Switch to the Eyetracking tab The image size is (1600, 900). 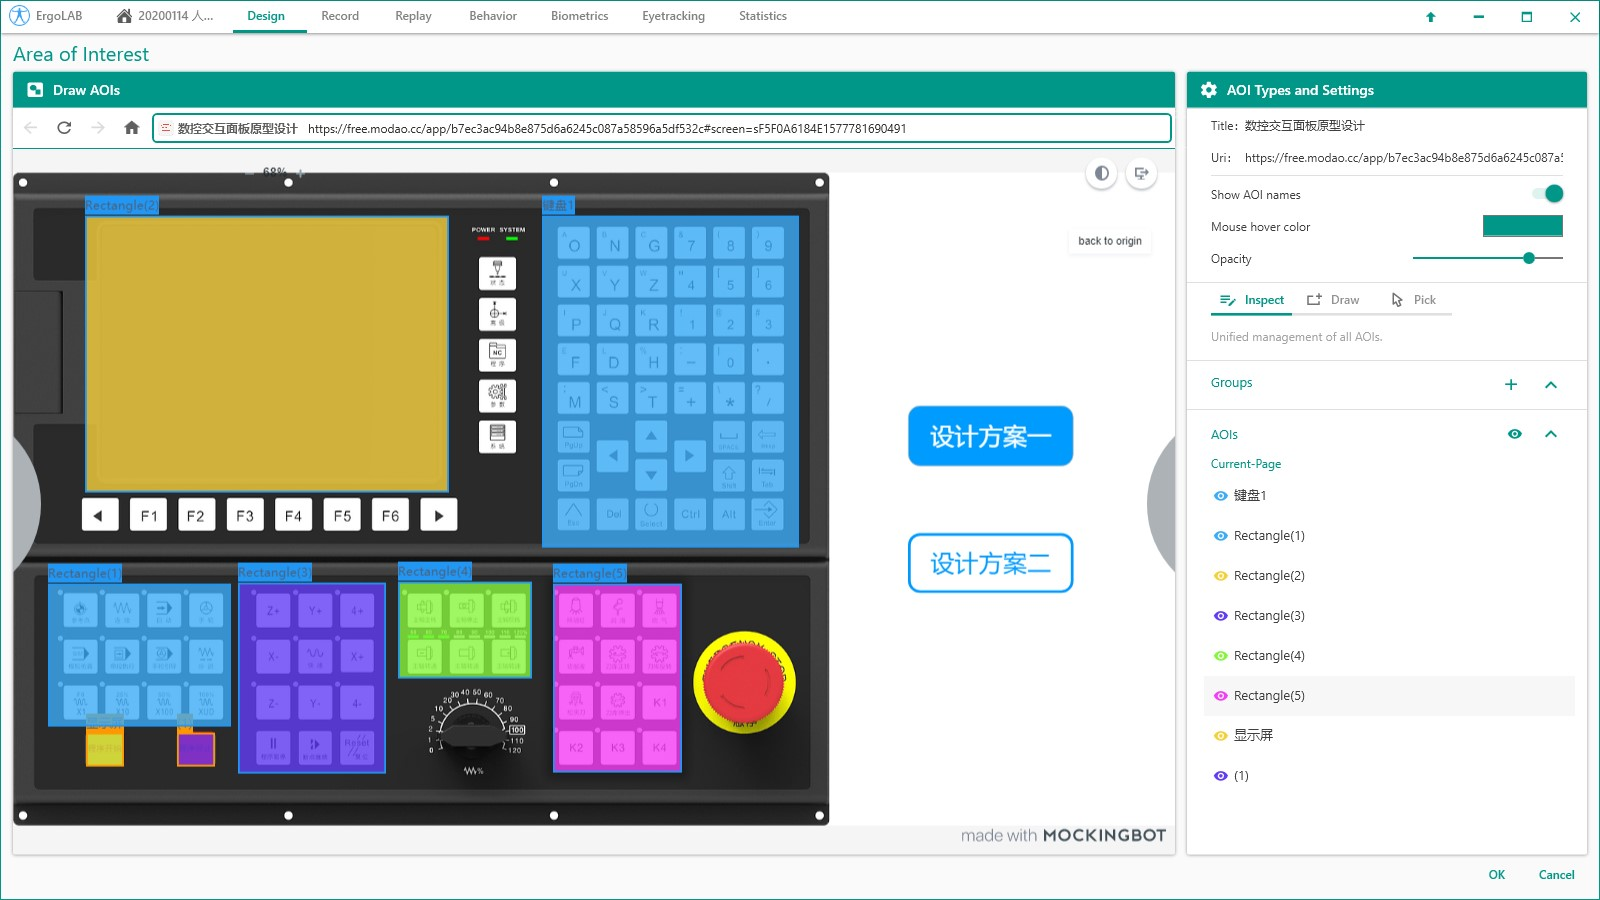(673, 16)
